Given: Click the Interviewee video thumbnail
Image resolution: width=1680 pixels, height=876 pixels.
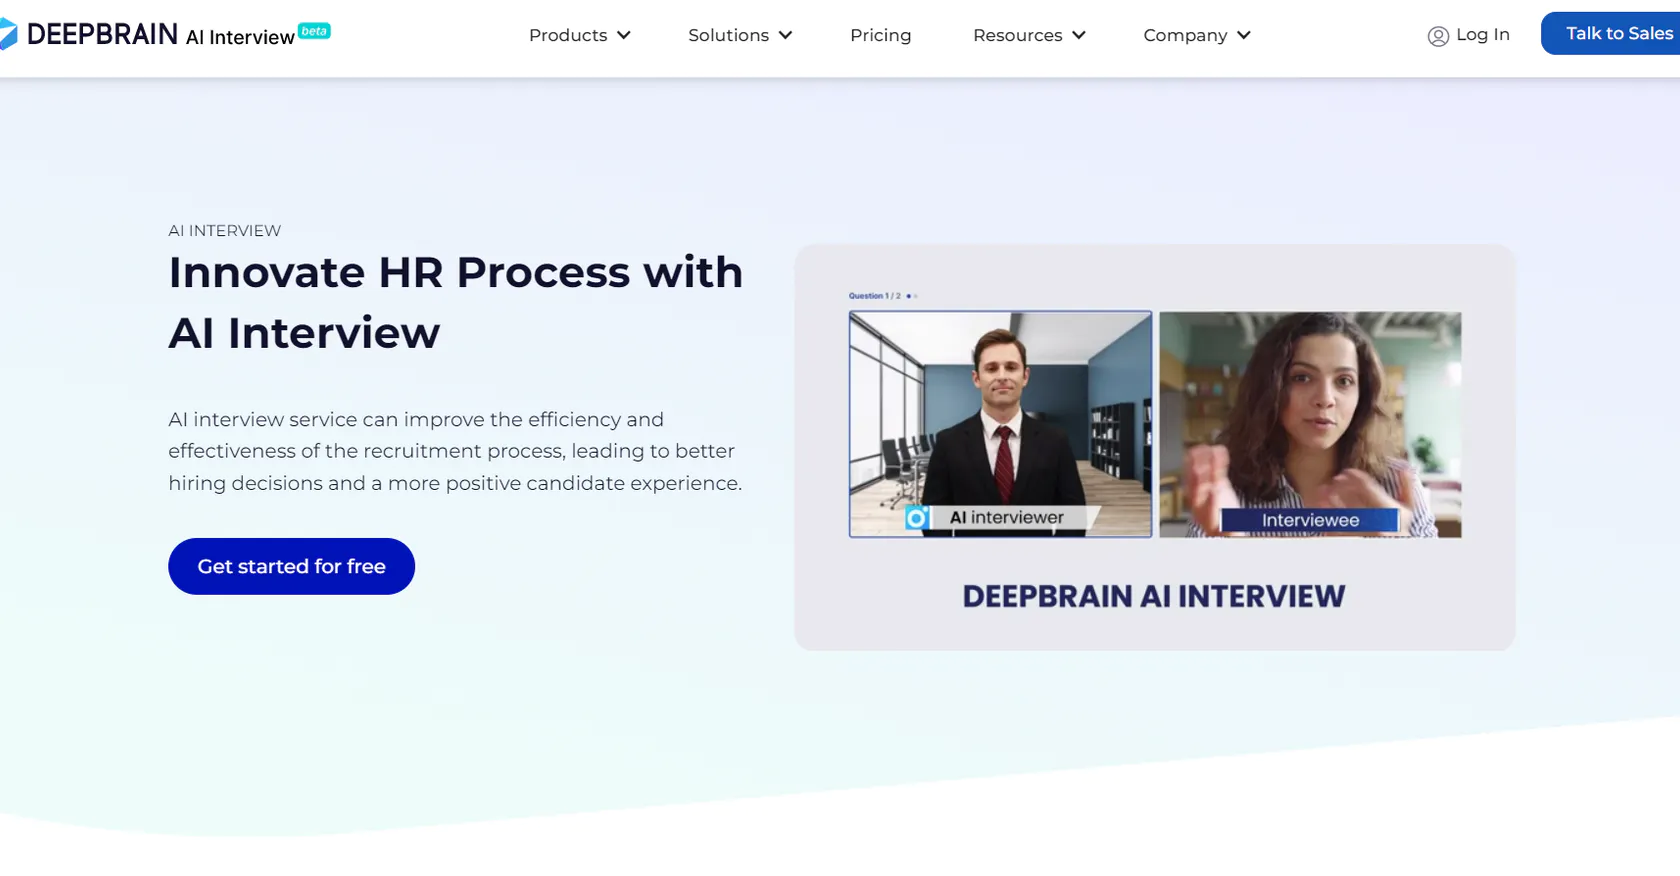Looking at the screenshot, I should click(1310, 424).
